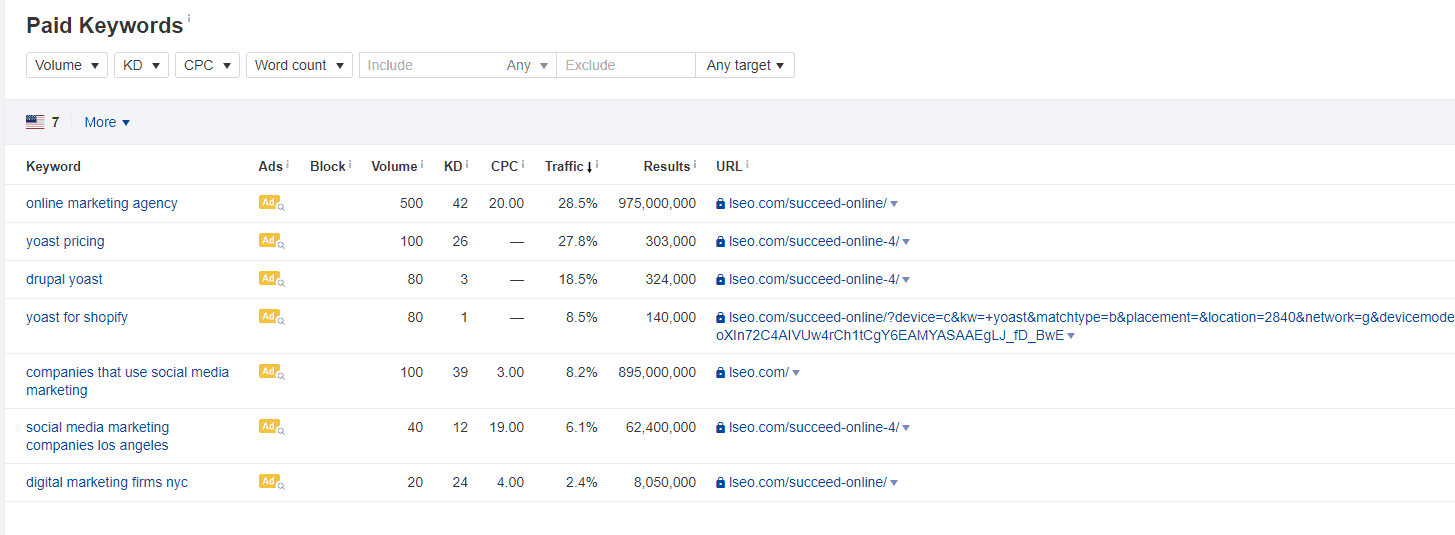Viewport: 1455px width, 535px height.
Task: View ad preview for social media marketing los angeles
Action: [272, 427]
